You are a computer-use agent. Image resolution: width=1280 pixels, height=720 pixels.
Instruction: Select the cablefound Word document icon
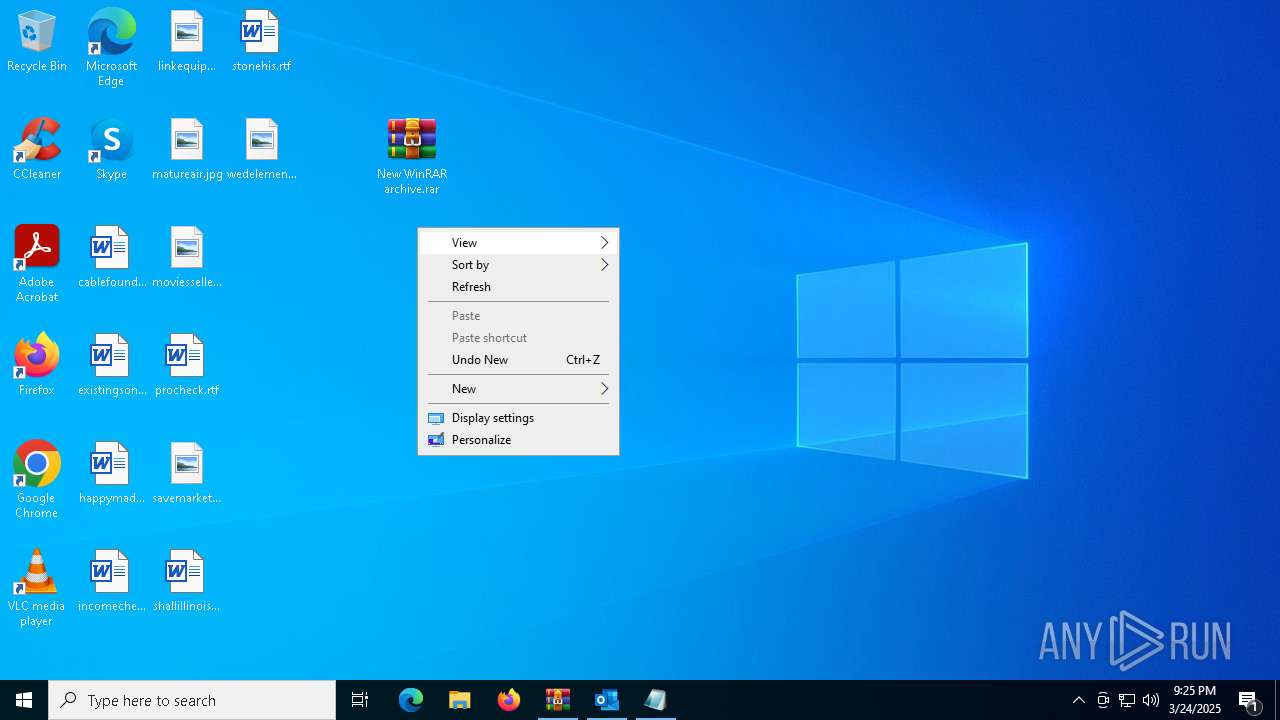coord(111,258)
